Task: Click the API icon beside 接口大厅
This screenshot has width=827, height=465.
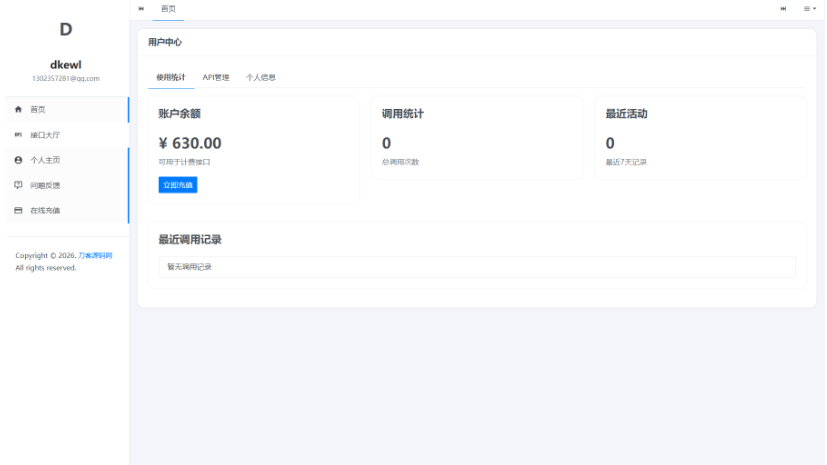Action: coord(18,135)
